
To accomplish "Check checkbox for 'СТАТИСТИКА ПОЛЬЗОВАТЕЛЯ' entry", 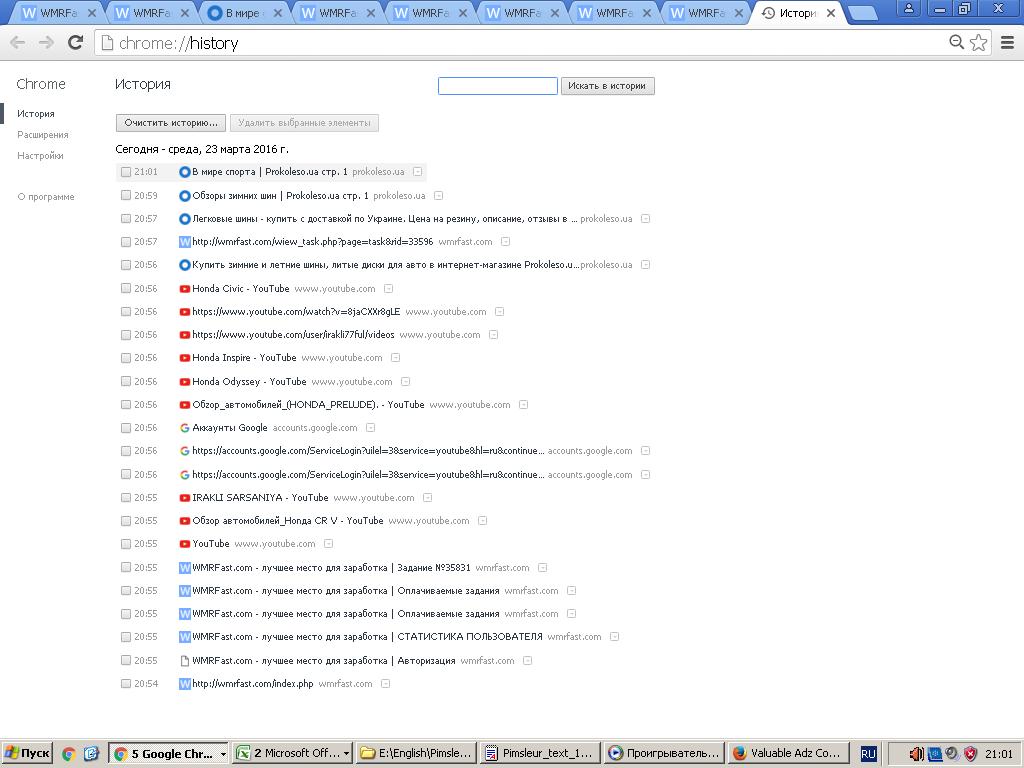I will click(126, 637).
